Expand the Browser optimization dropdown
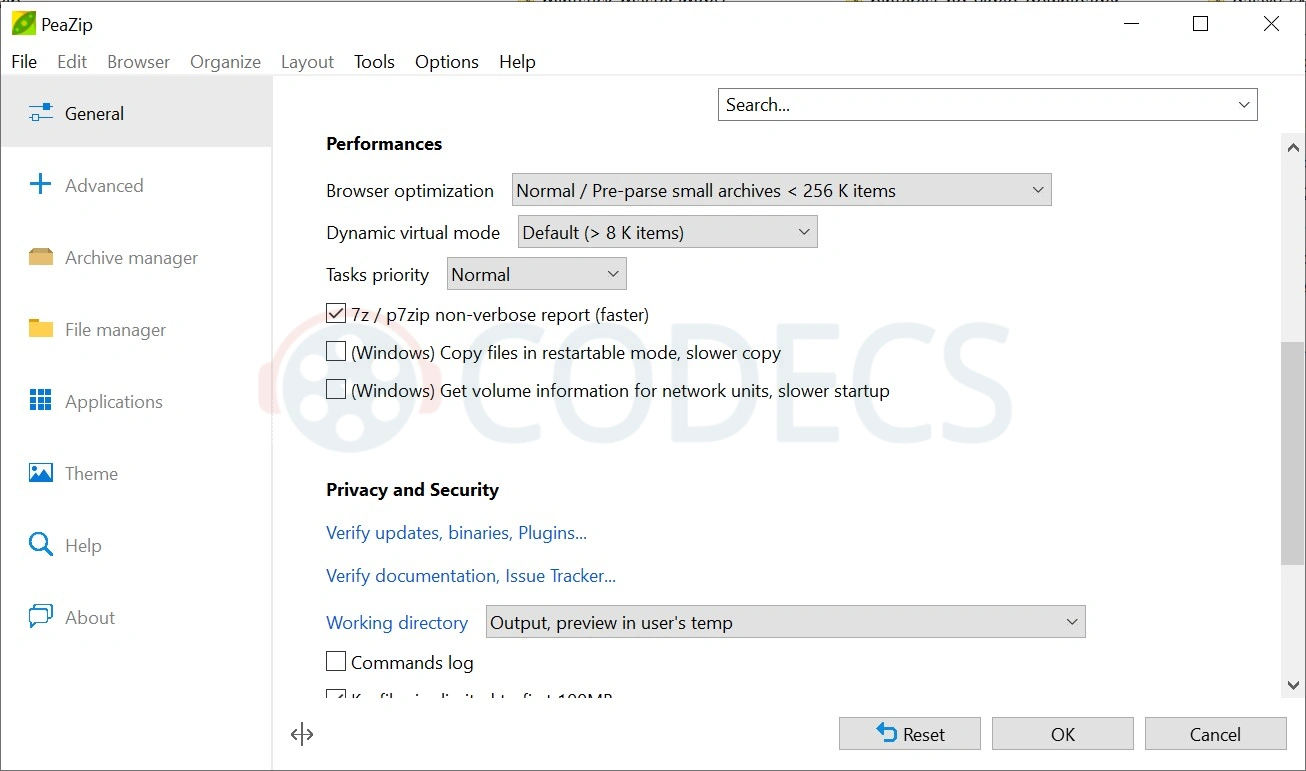This screenshot has width=1306, height=771. point(781,190)
